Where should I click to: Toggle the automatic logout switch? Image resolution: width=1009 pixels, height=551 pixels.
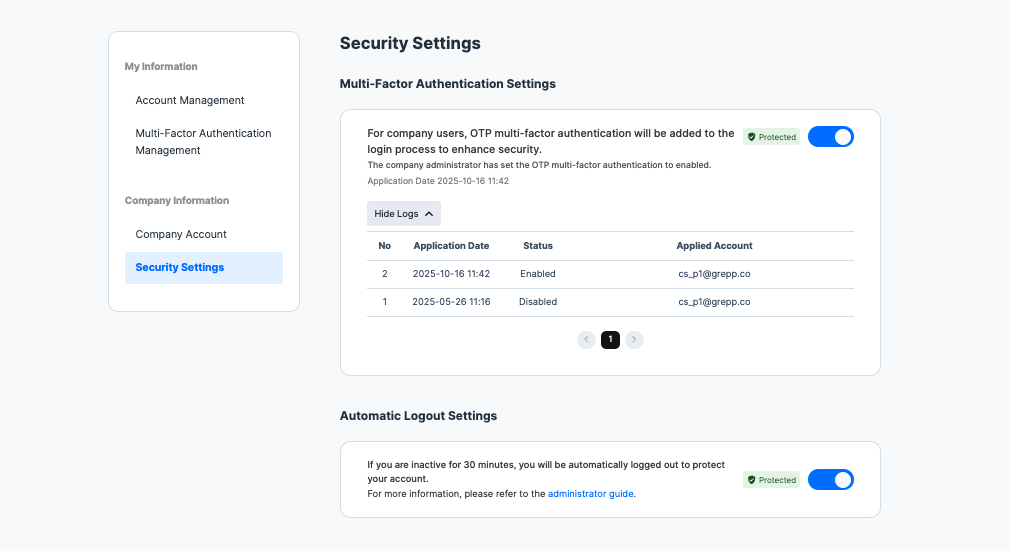point(831,480)
